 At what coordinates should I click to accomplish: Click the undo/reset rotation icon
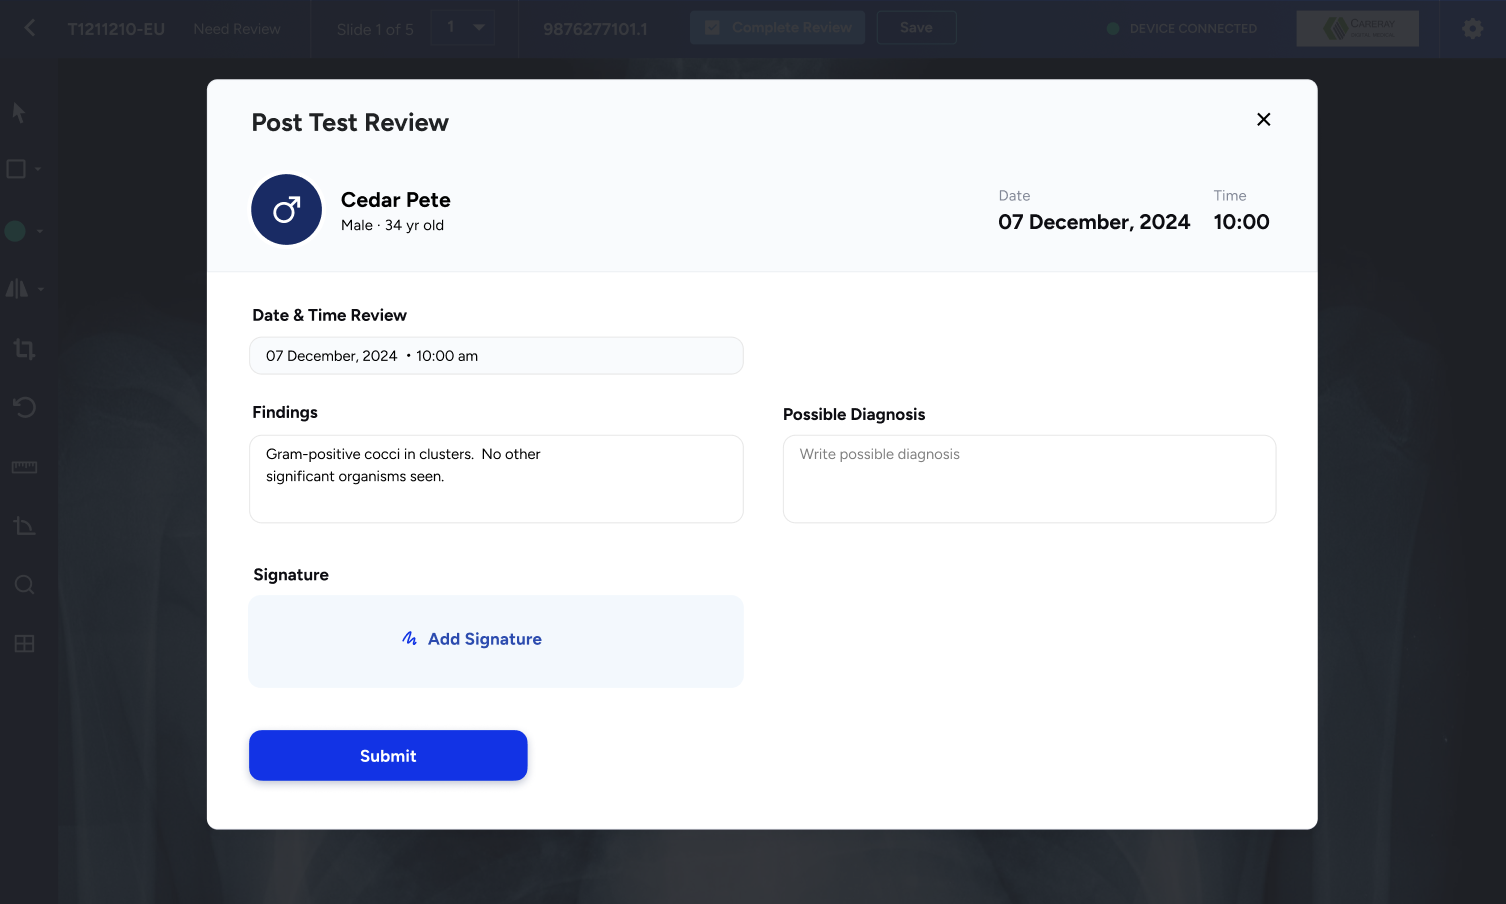click(x=24, y=407)
